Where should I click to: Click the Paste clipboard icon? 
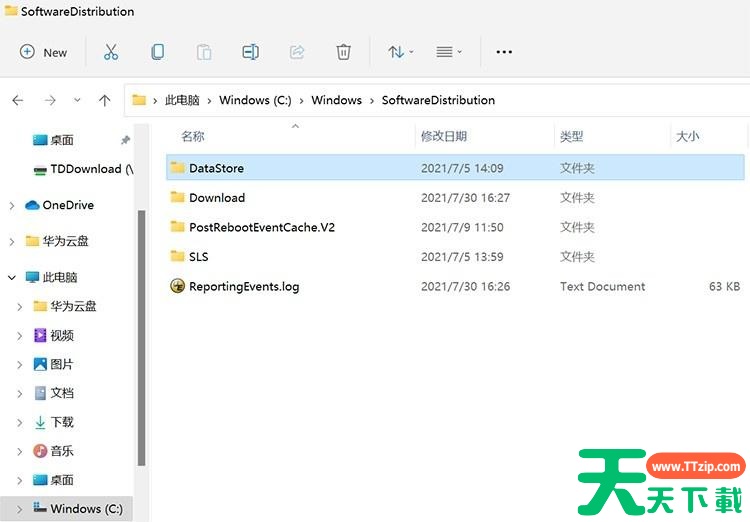click(x=204, y=52)
